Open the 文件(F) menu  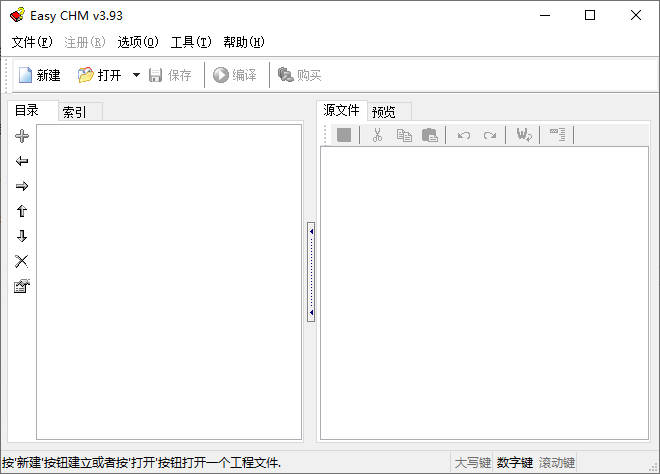click(x=32, y=42)
